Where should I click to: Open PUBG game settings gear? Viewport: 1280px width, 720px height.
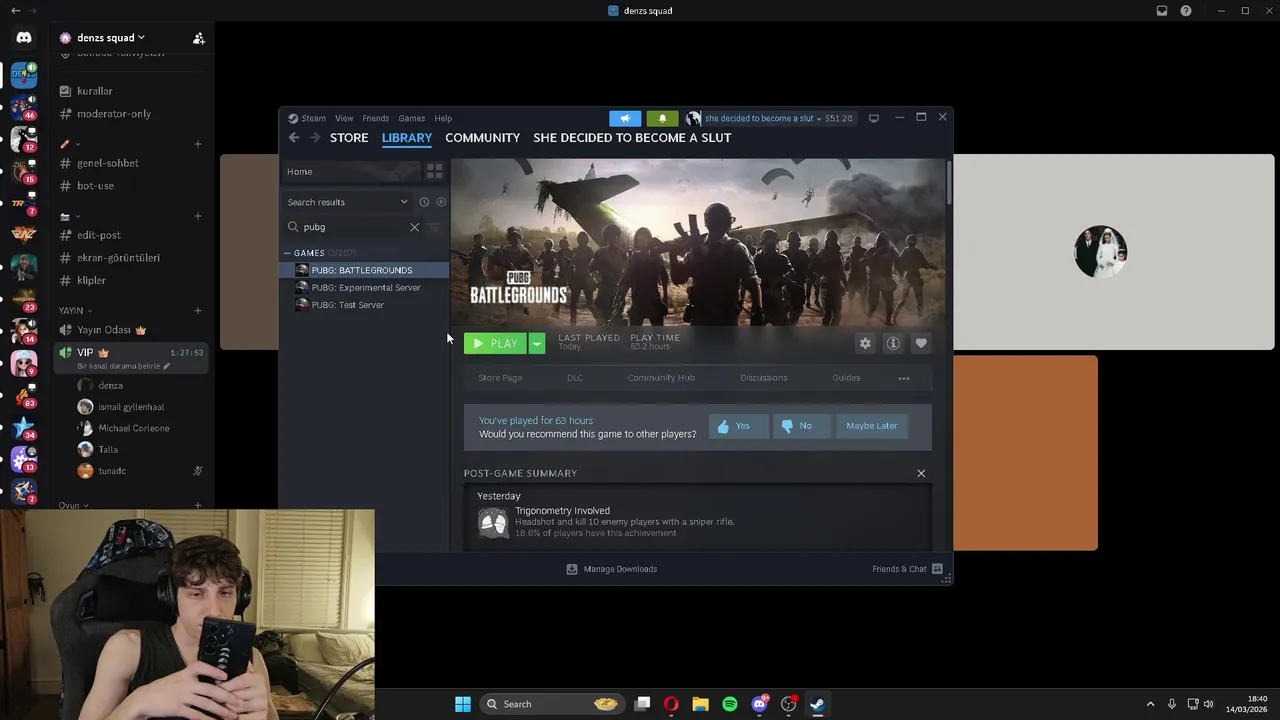pos(865,343)
